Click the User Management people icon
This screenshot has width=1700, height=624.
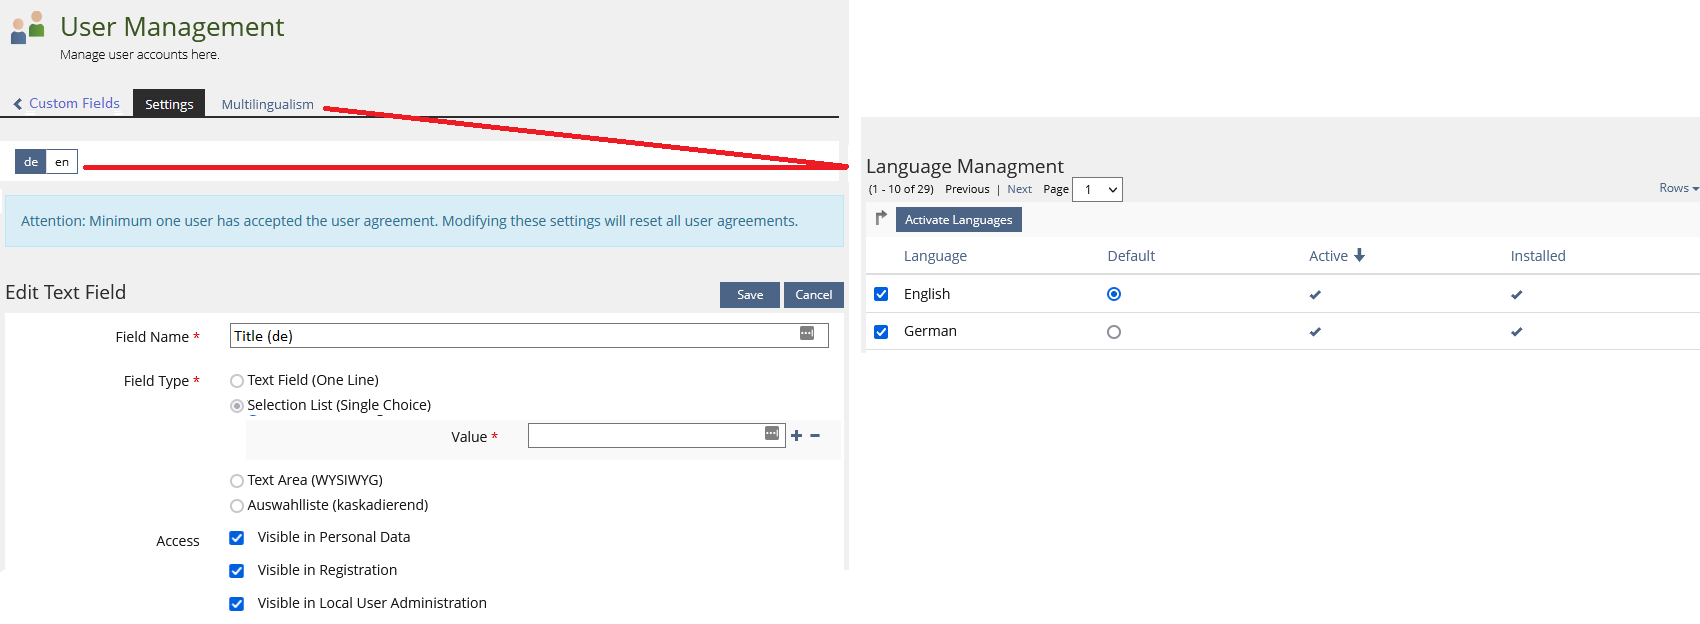tap(27, 27)
